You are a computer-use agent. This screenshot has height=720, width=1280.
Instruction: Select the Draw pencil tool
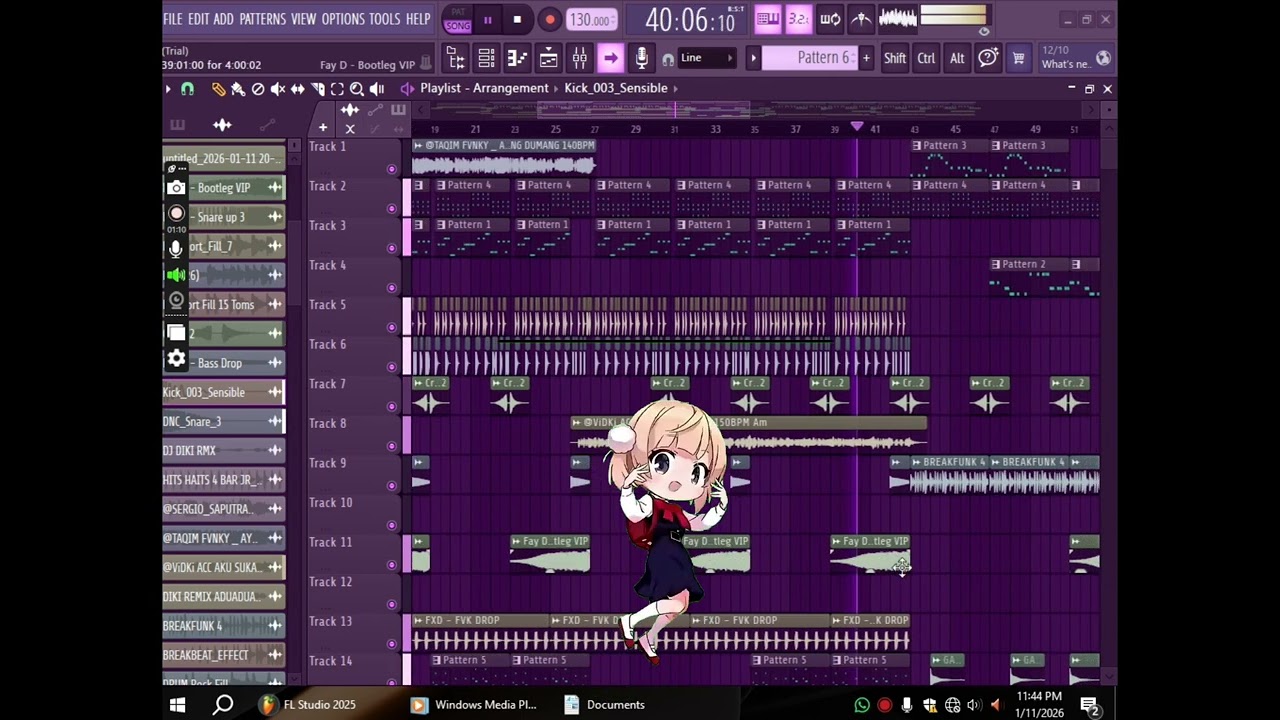tap(218, 89)
